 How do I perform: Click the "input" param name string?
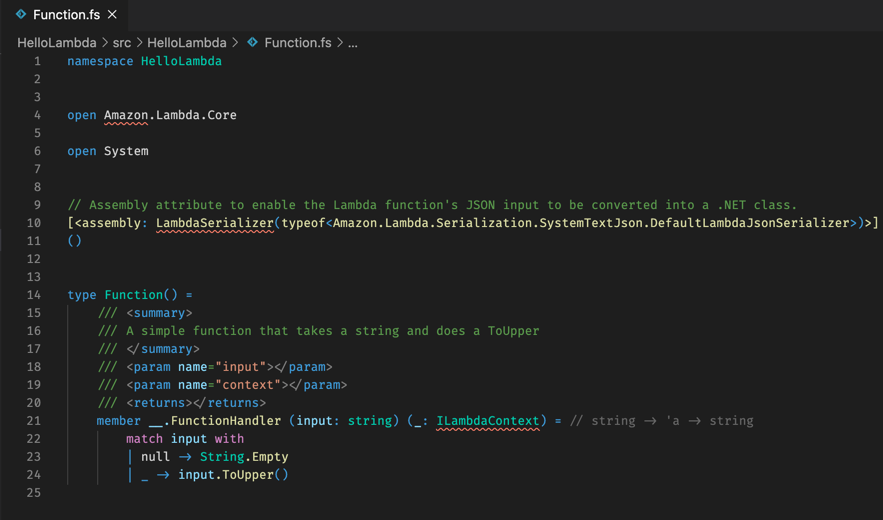[240, 367]
